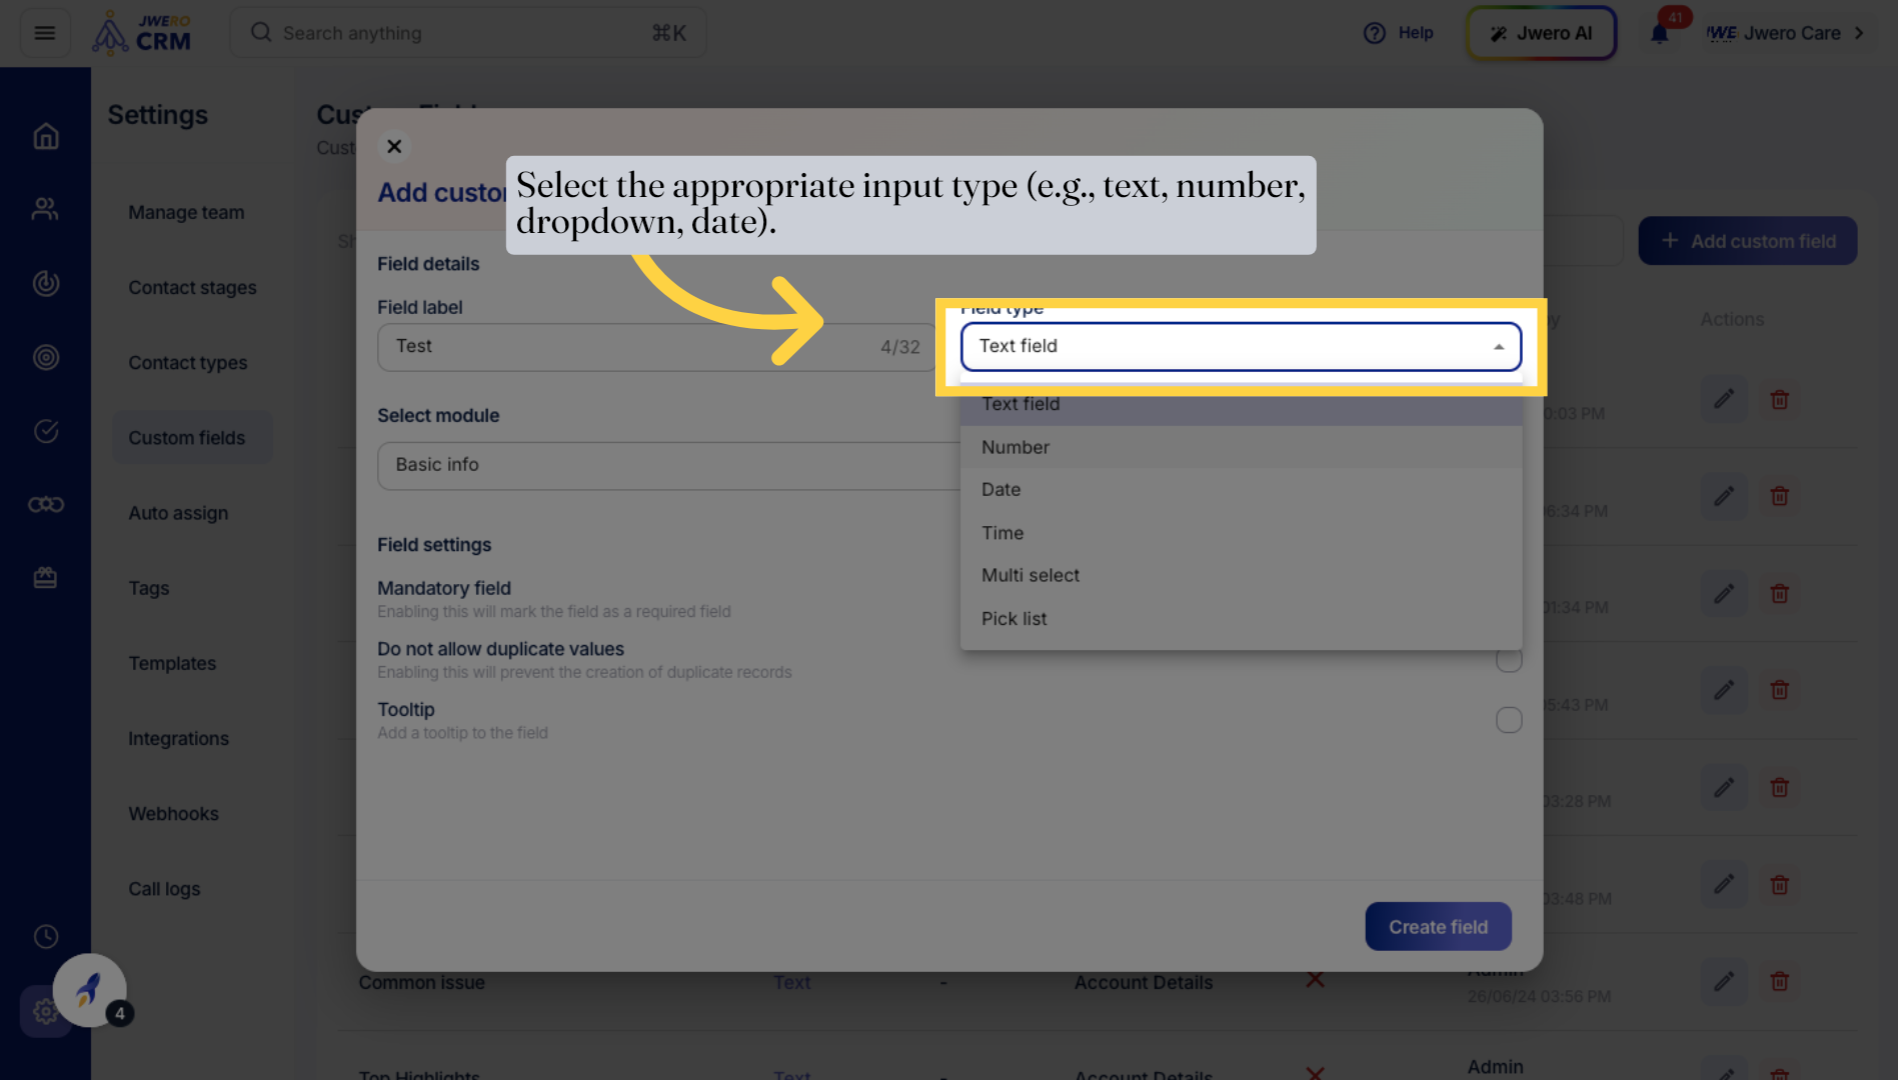Select the Contacts people icon in sidebar
This screenshot has height=1080, width=1898.
pos(46,208)
